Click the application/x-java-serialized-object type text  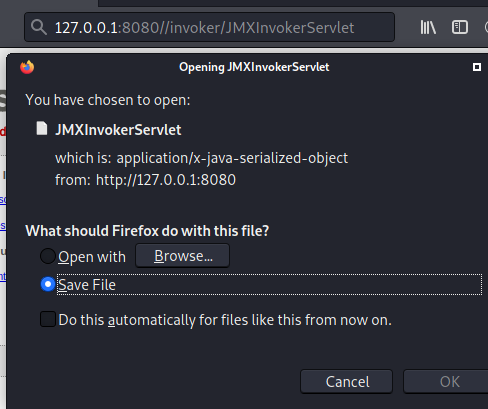click(x=232, y=158)
